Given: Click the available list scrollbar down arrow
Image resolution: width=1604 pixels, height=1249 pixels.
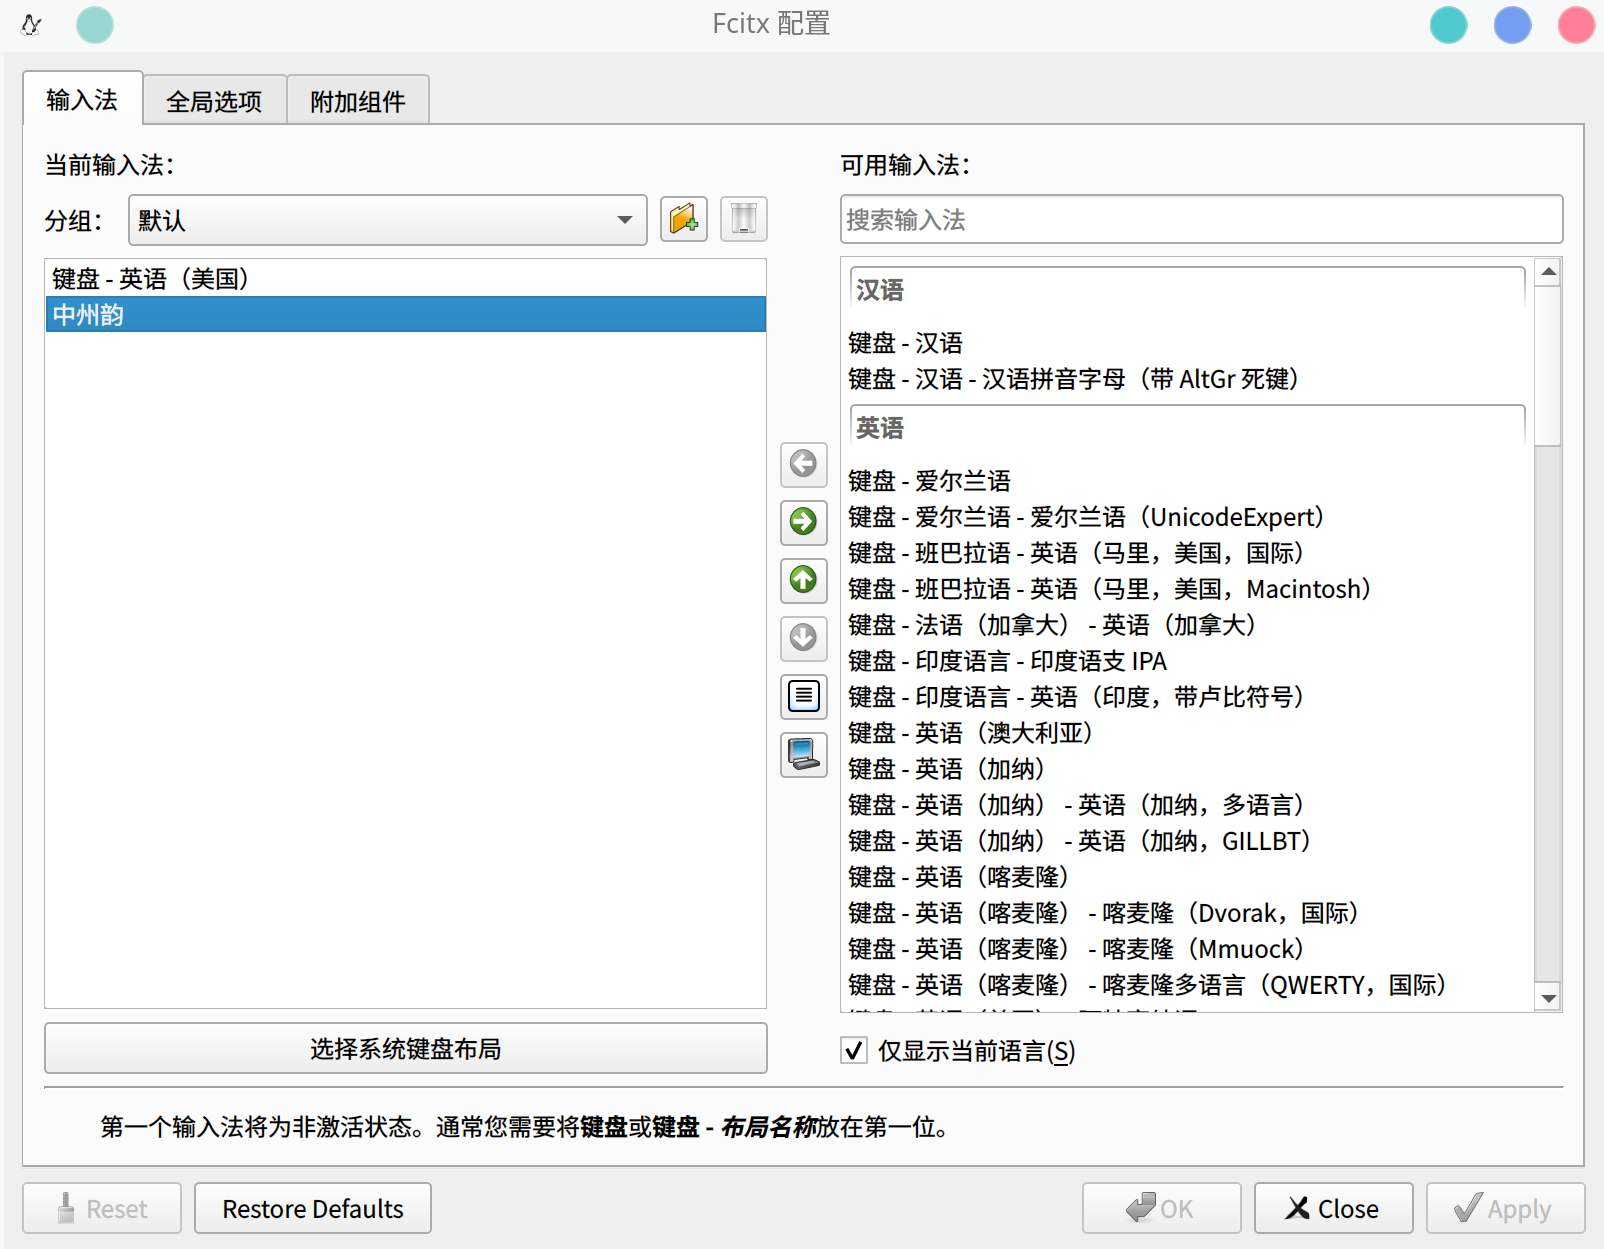Looking at the screenshot, I should click(x=1549, y=998).
